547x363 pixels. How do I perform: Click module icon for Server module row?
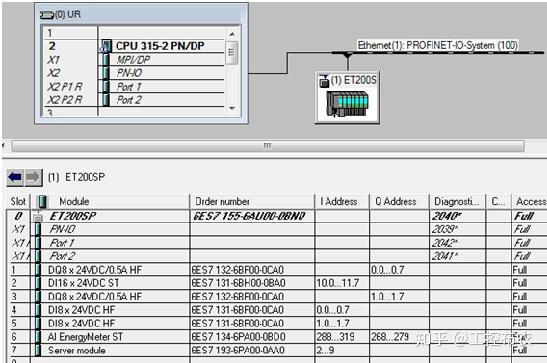pyautogui.click(x=38, y=350)
